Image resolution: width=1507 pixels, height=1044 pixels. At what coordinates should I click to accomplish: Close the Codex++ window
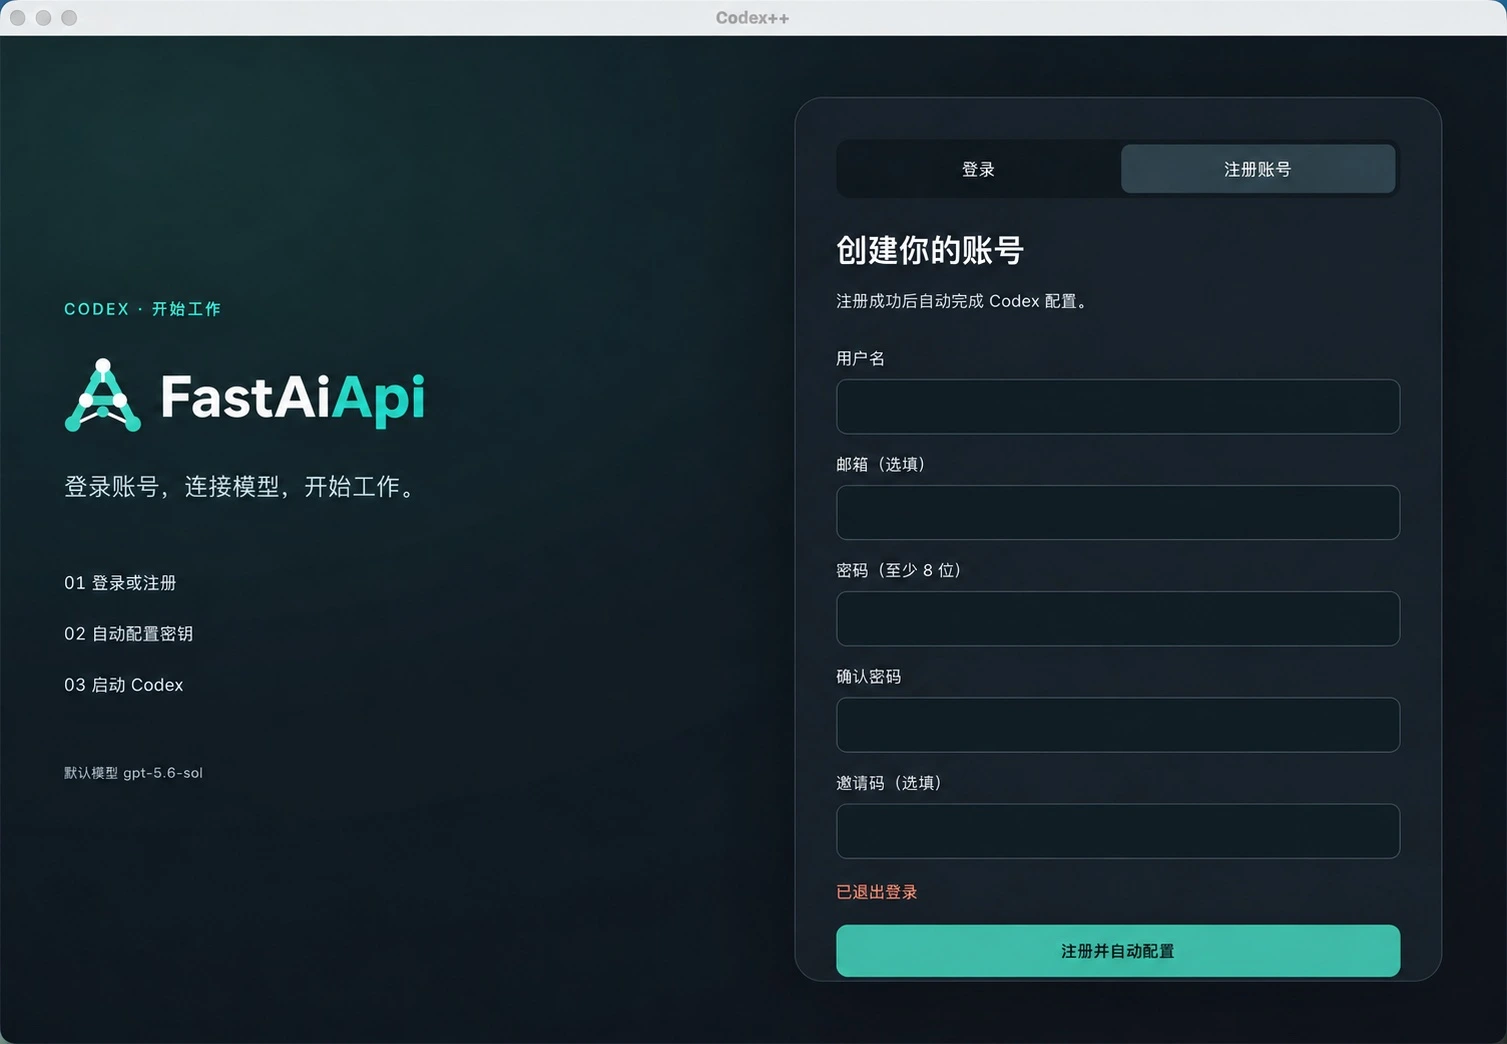[18, 18]
